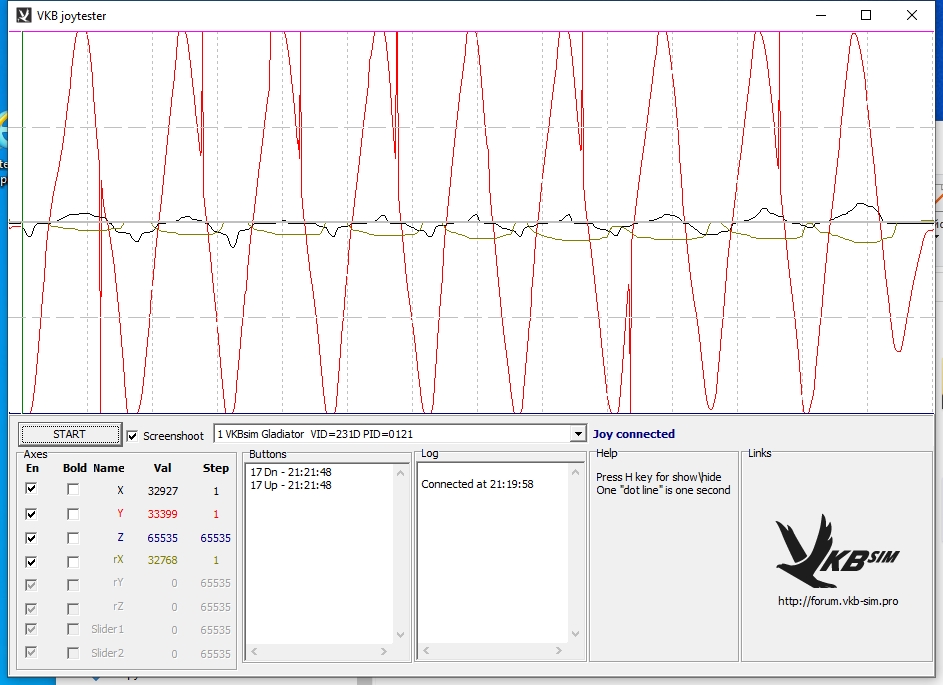The image size is (943, 685).
Task: Enable Bold for the rX axis
Action: (x=73, y=561)
